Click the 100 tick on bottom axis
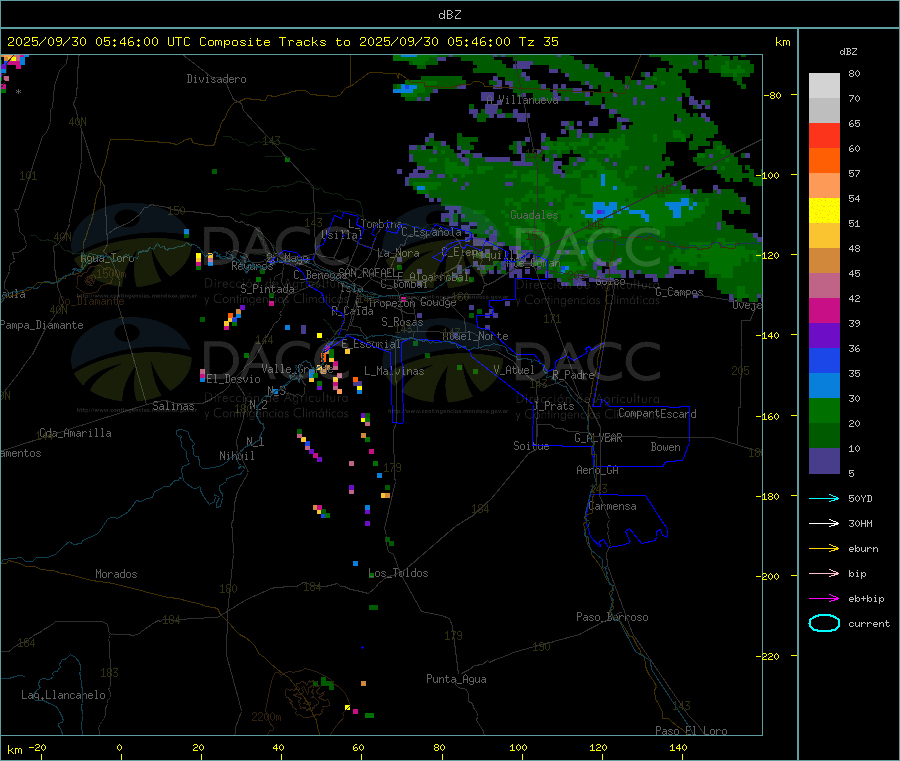Screen dimensions: 900x761 coord(518,747)
